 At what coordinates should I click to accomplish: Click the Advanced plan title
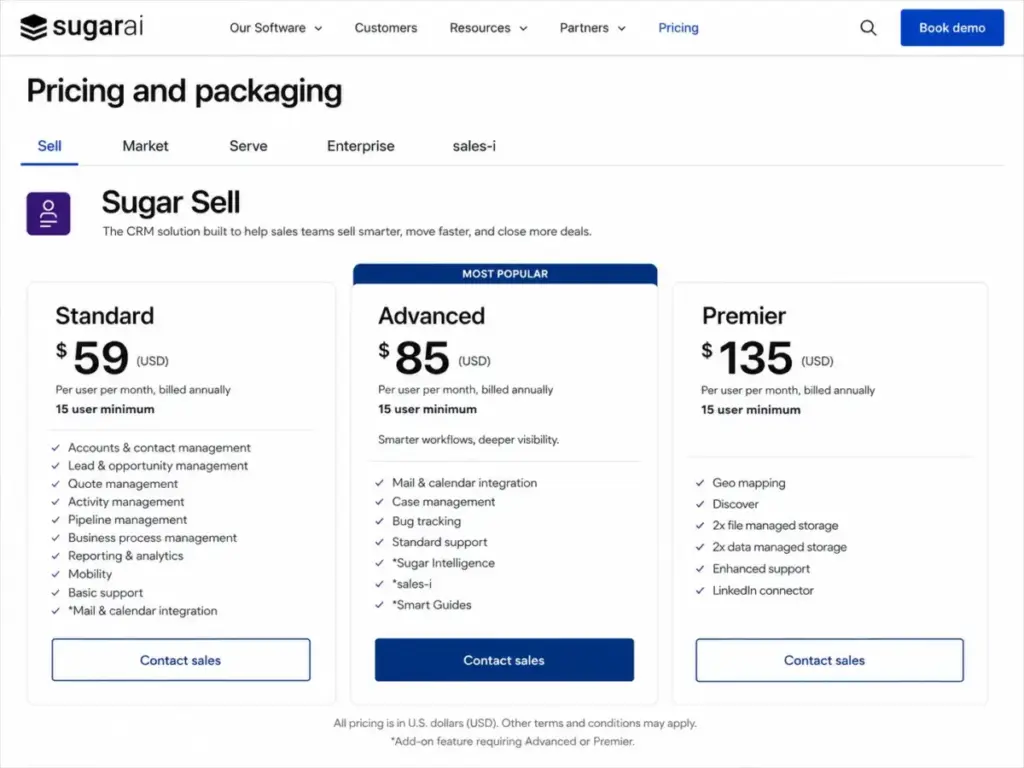point(432,316)
